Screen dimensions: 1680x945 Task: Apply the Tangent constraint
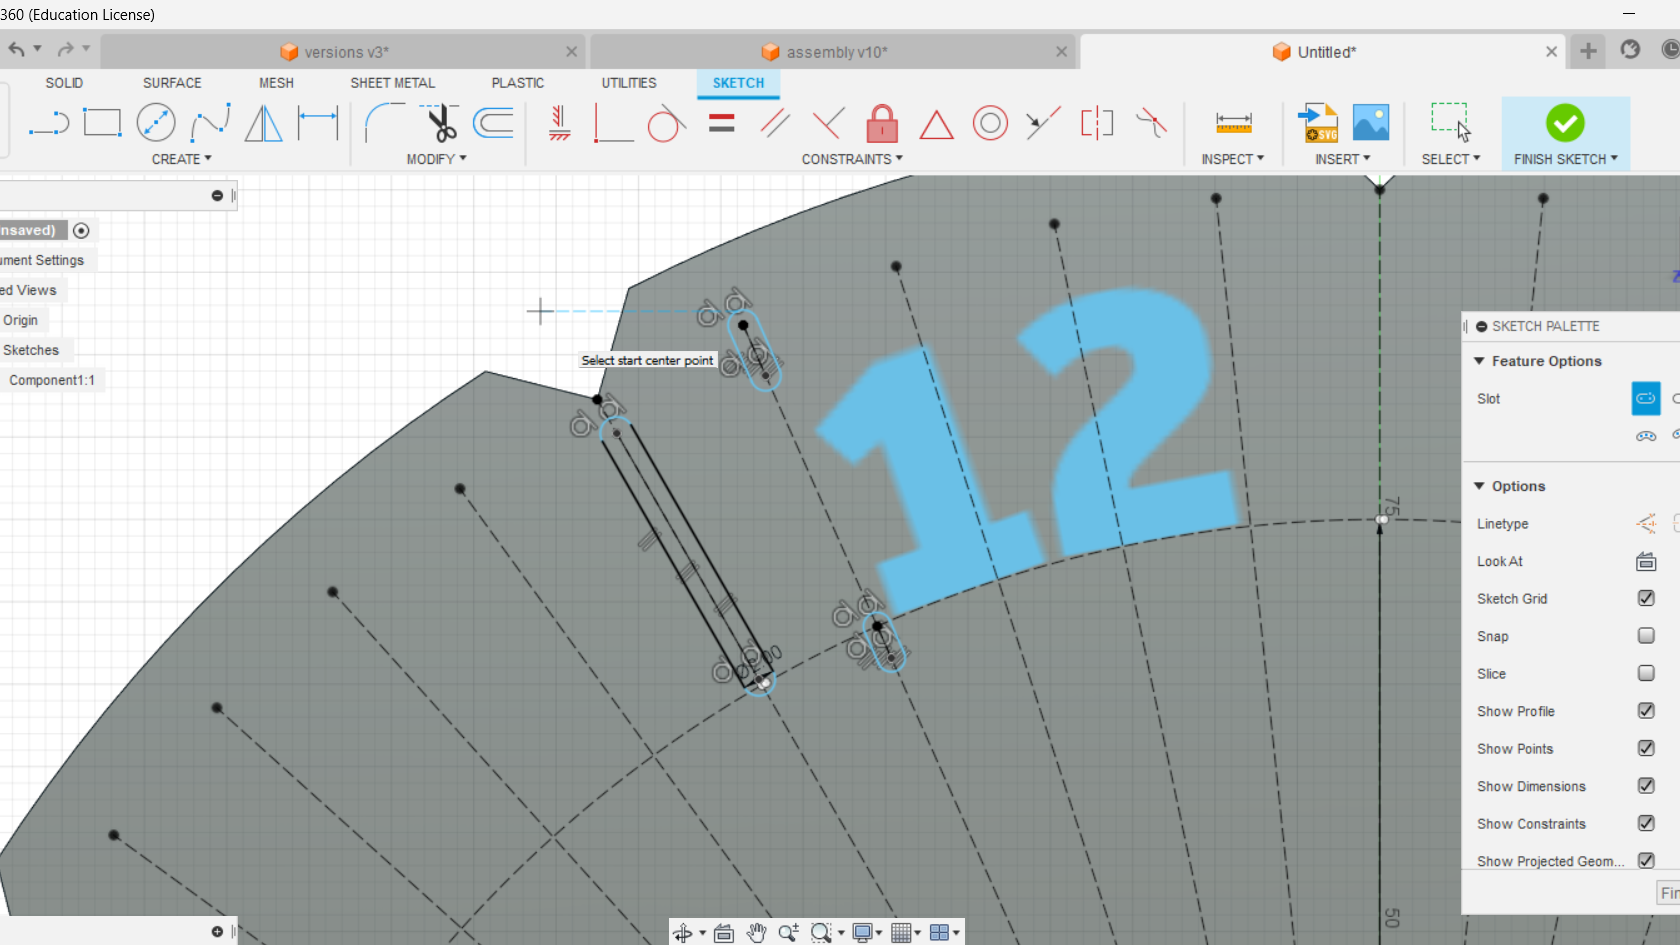666,123
